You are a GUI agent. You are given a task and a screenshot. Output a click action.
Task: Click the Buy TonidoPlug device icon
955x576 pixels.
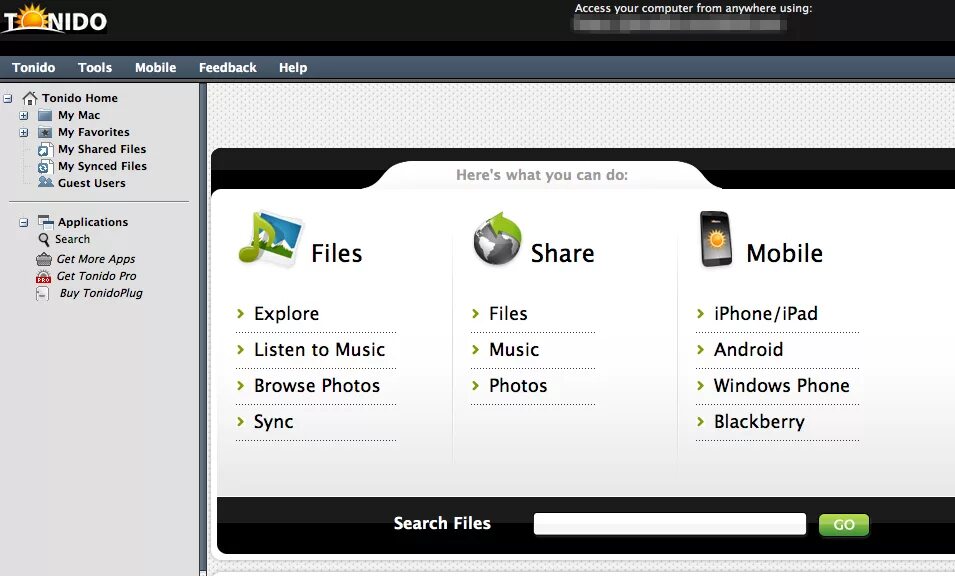pyautogui.click(x=43, y=293)
